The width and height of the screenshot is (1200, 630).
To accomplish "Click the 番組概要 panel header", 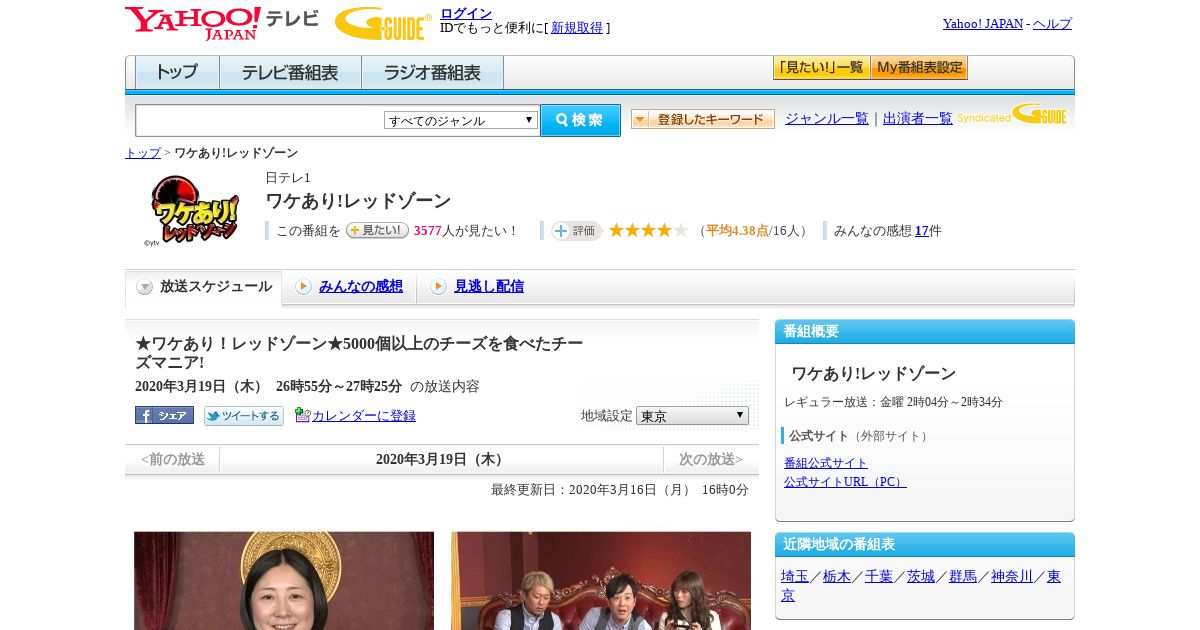I will [925, 332].
